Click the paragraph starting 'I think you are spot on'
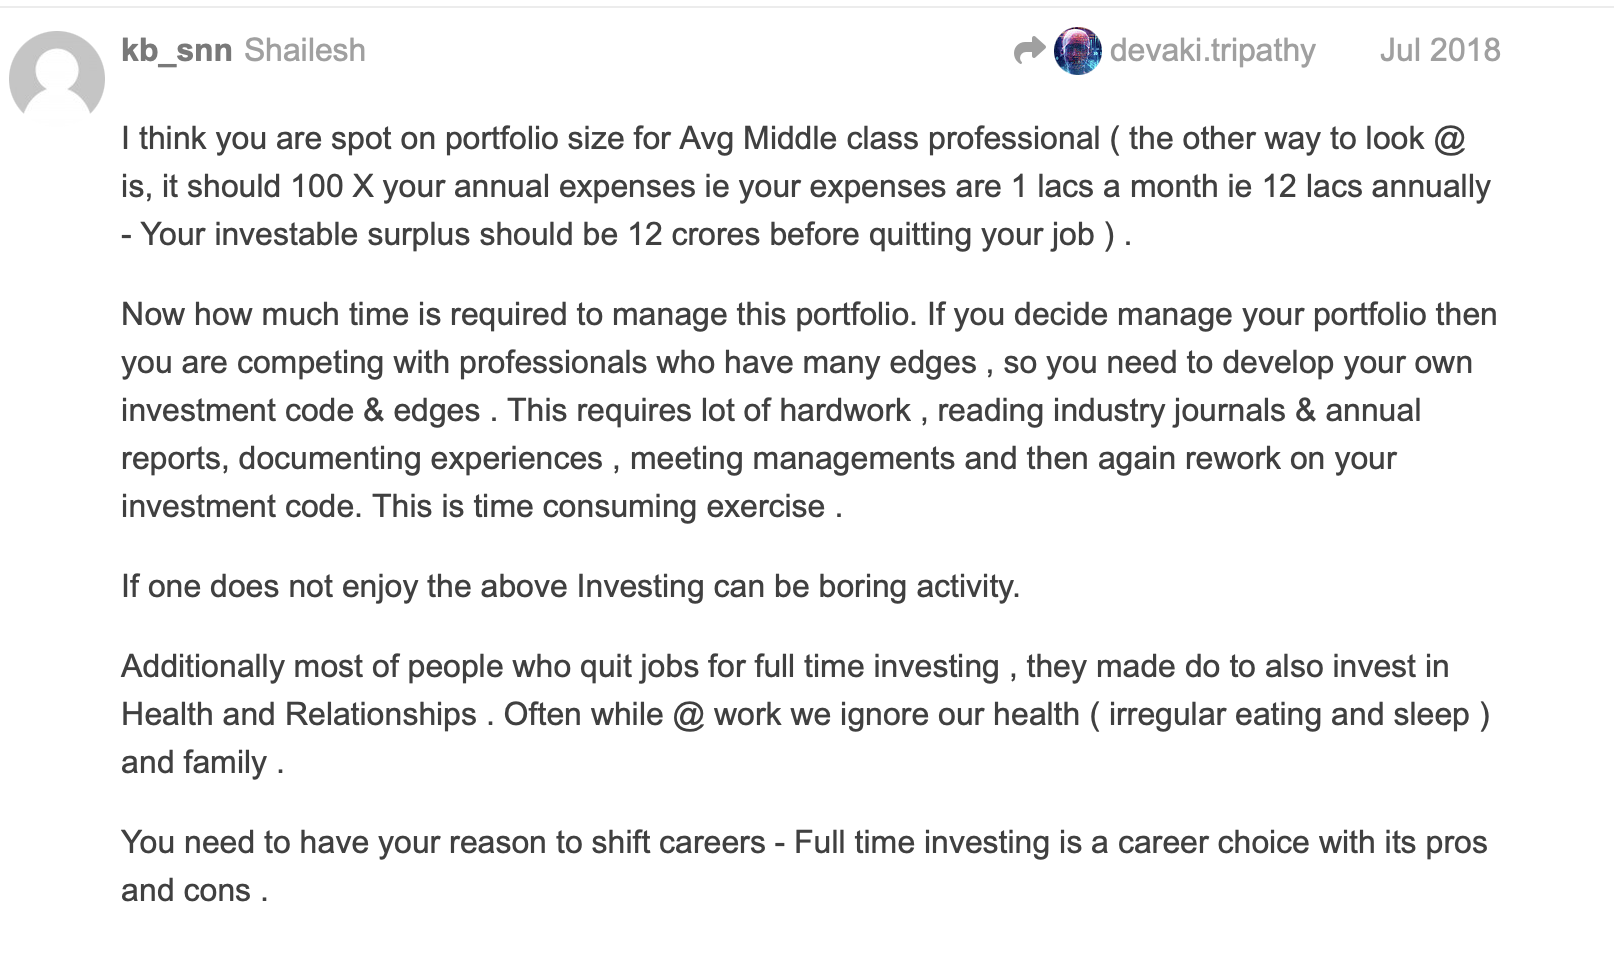Image resolution: width=1614 pixels, height=978 pixels. pyautogui.click(x=806, y=186)
